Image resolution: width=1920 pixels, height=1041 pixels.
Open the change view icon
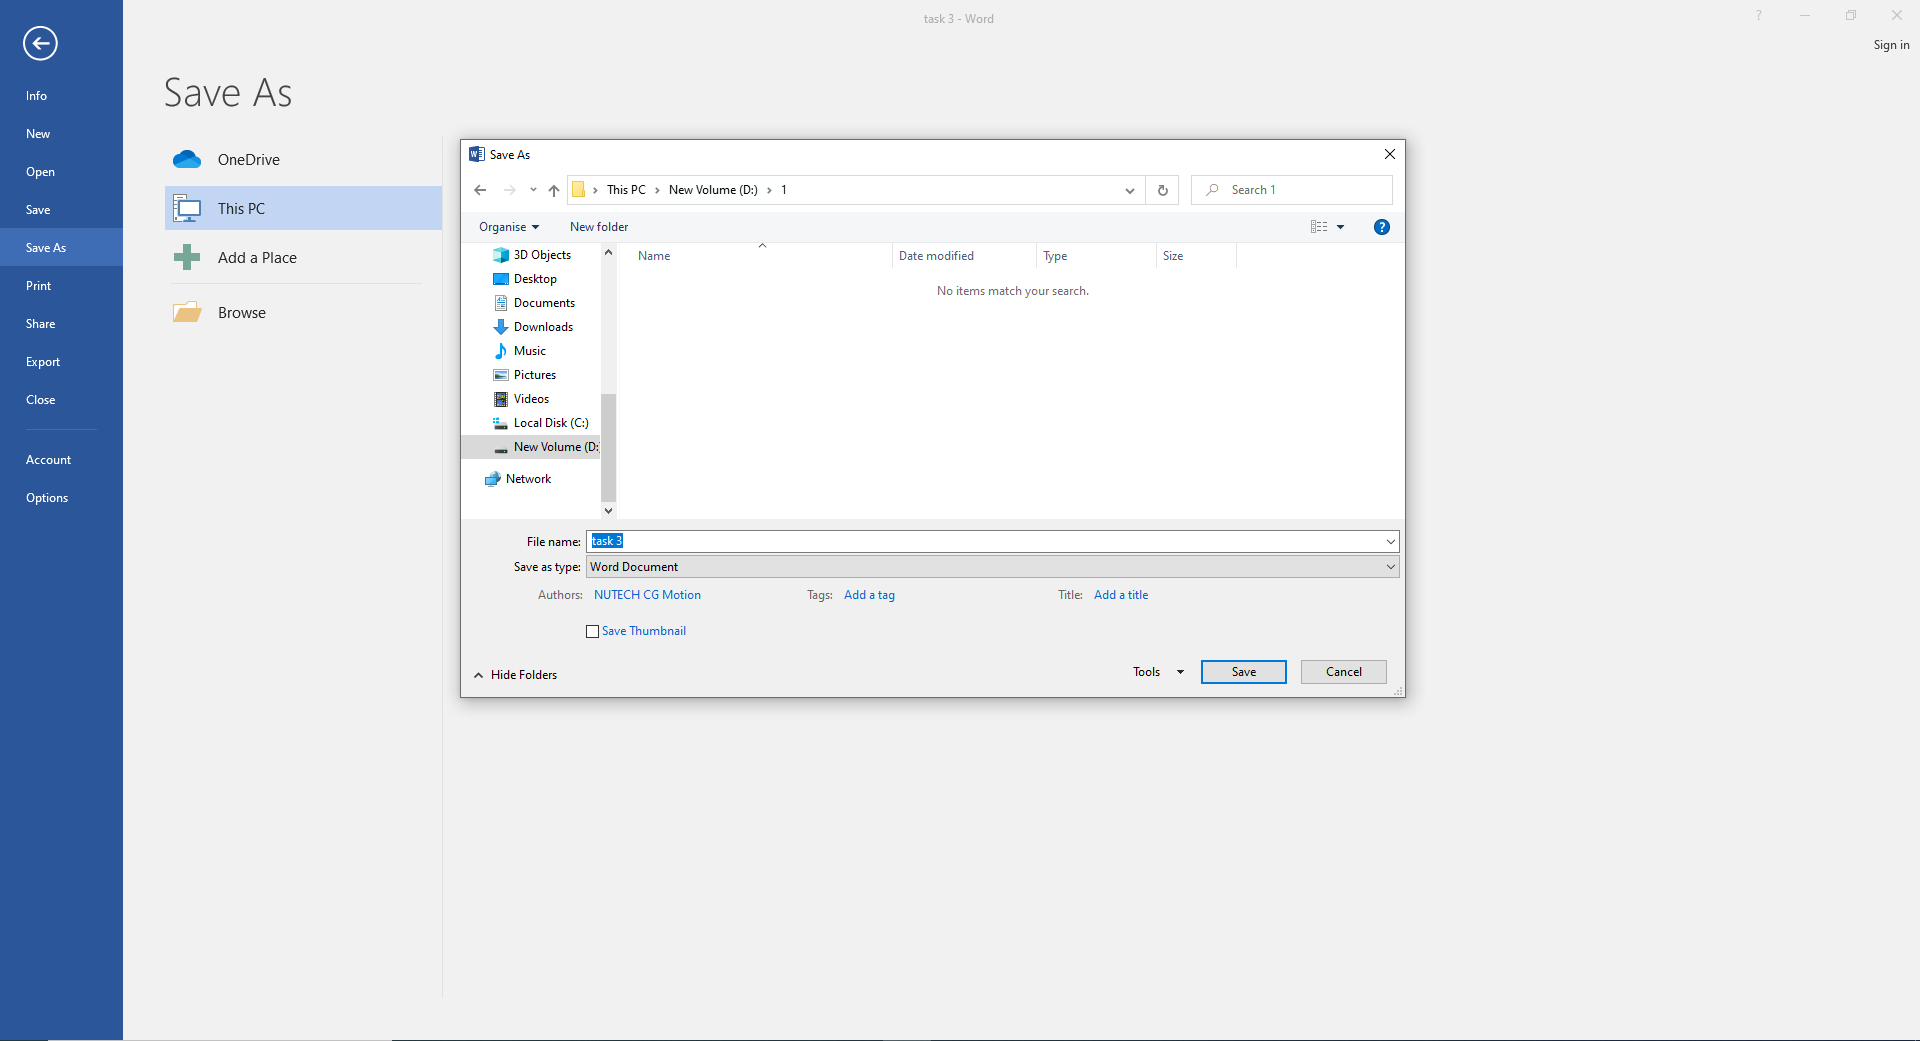(x=1320, y=227)
